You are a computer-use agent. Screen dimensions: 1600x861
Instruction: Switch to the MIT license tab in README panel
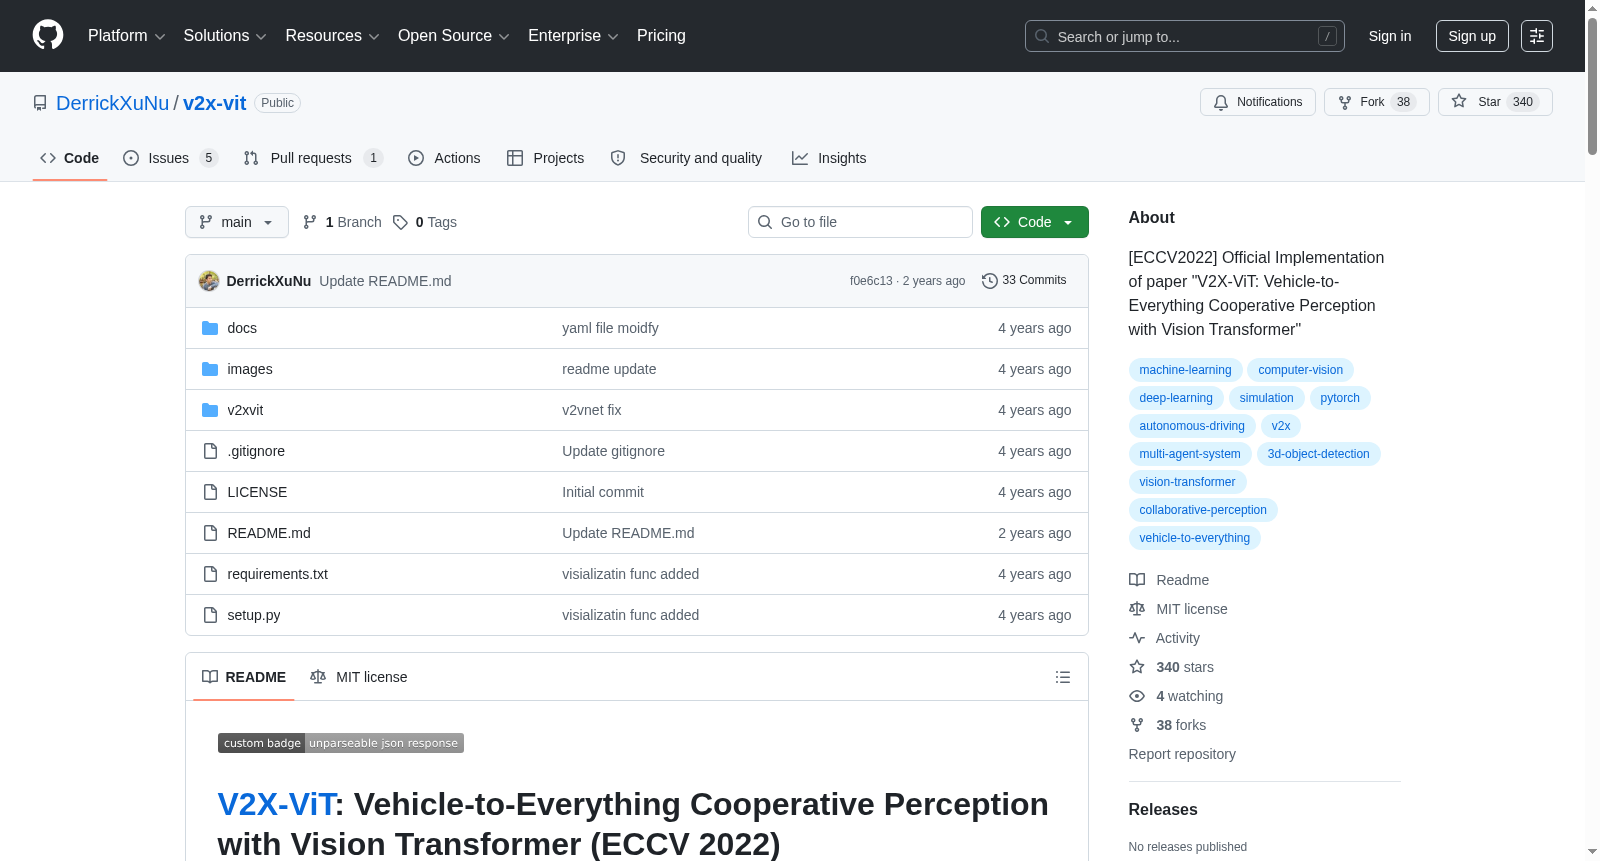point(359,677)
